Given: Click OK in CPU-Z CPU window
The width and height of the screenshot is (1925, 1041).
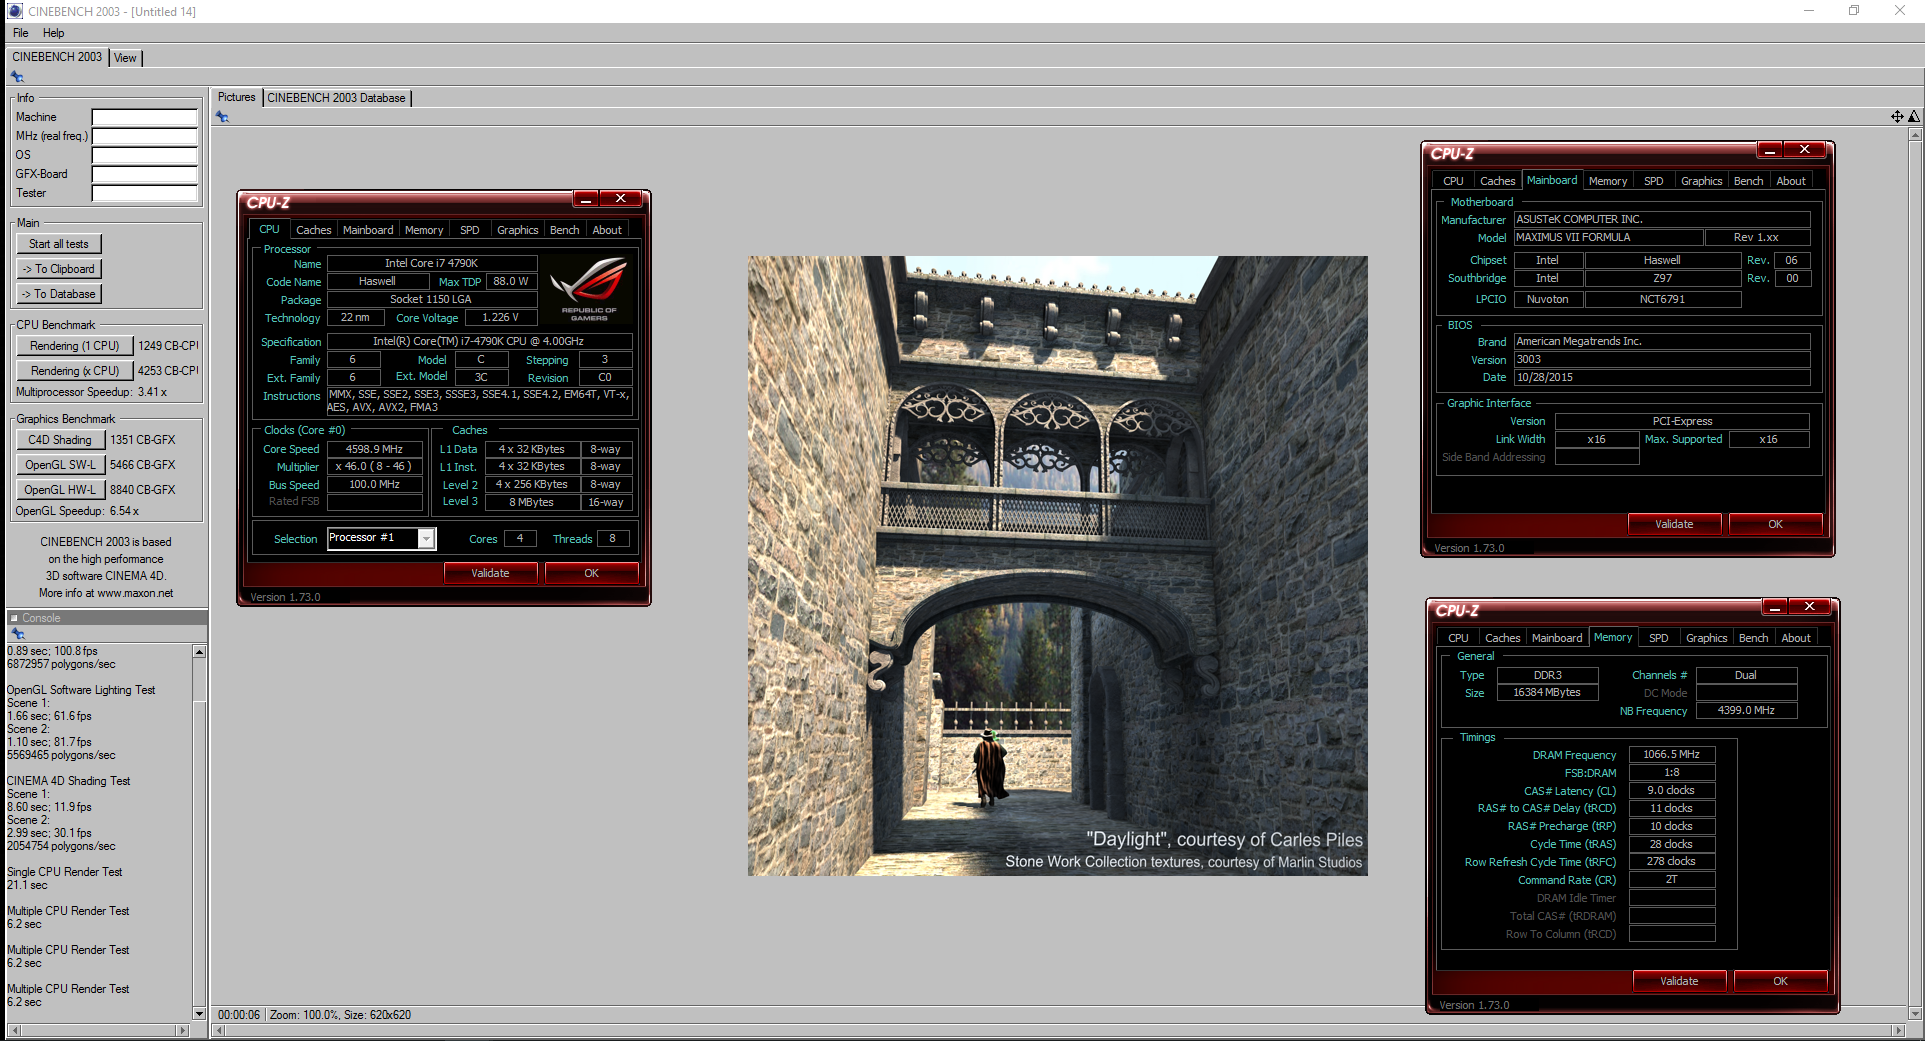Looking at the screenshot, I should [591, 573].
